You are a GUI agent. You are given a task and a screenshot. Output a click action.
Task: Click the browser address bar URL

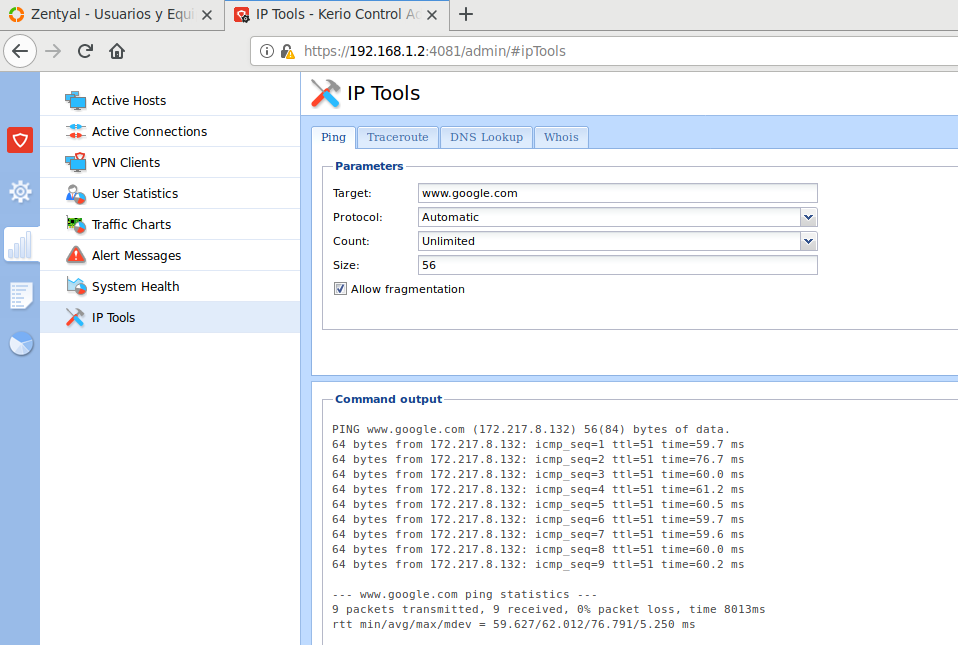(x=435, y=51)
